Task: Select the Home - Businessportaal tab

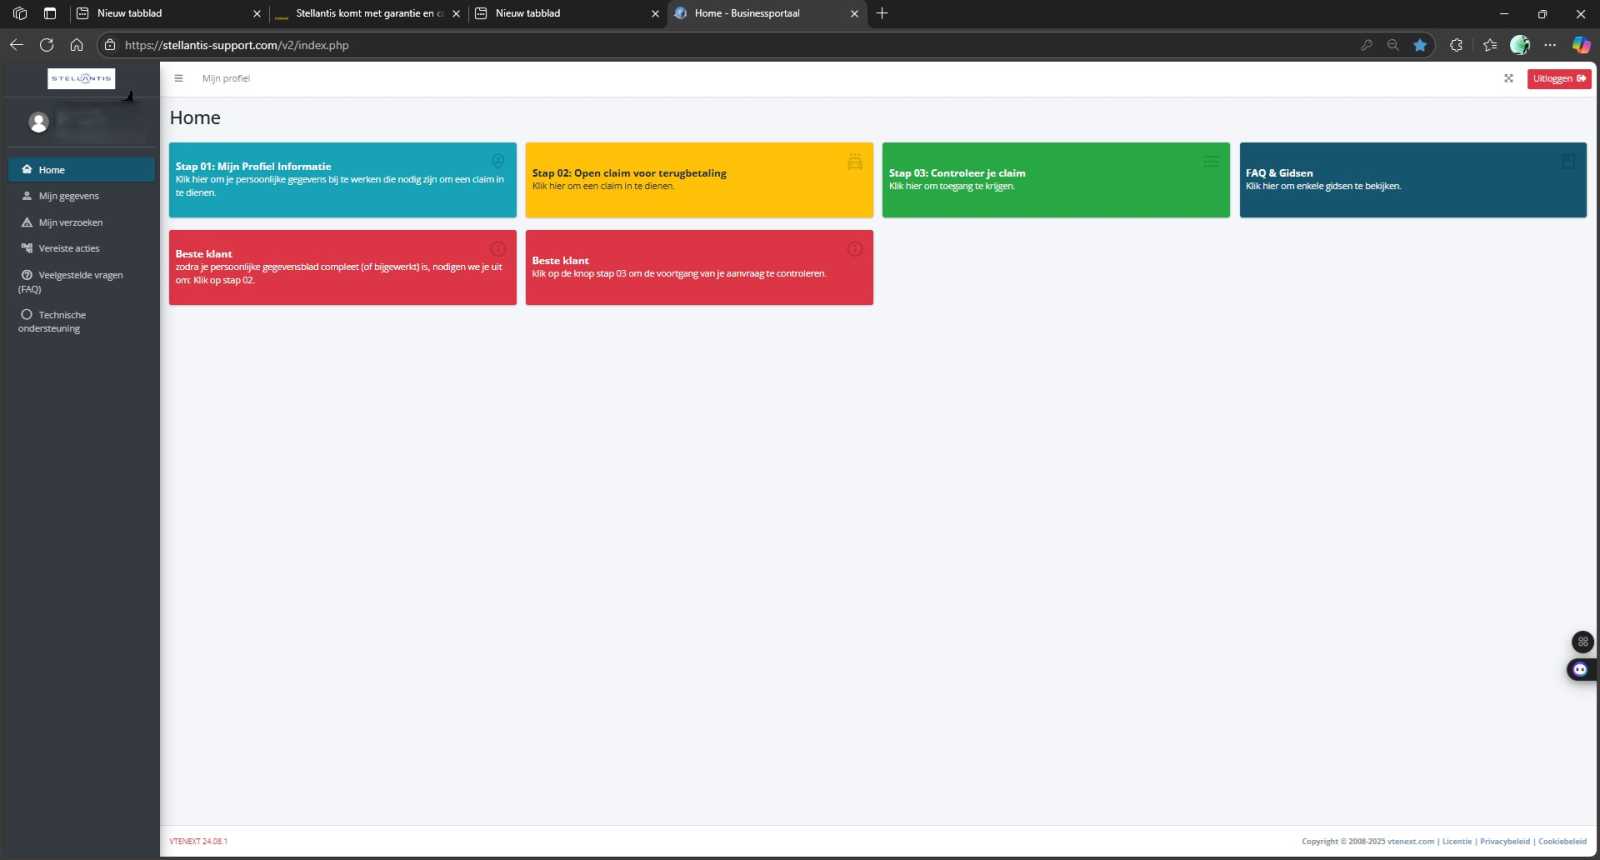Action: pyautogui.click(x=765, y=14)
